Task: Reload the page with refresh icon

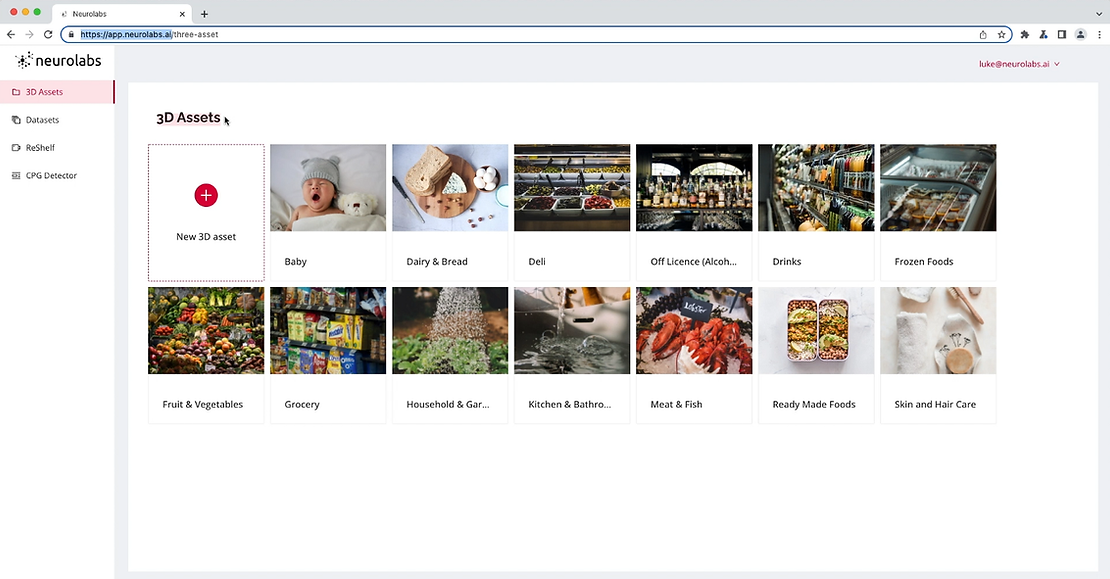Action: coord(48,34)
